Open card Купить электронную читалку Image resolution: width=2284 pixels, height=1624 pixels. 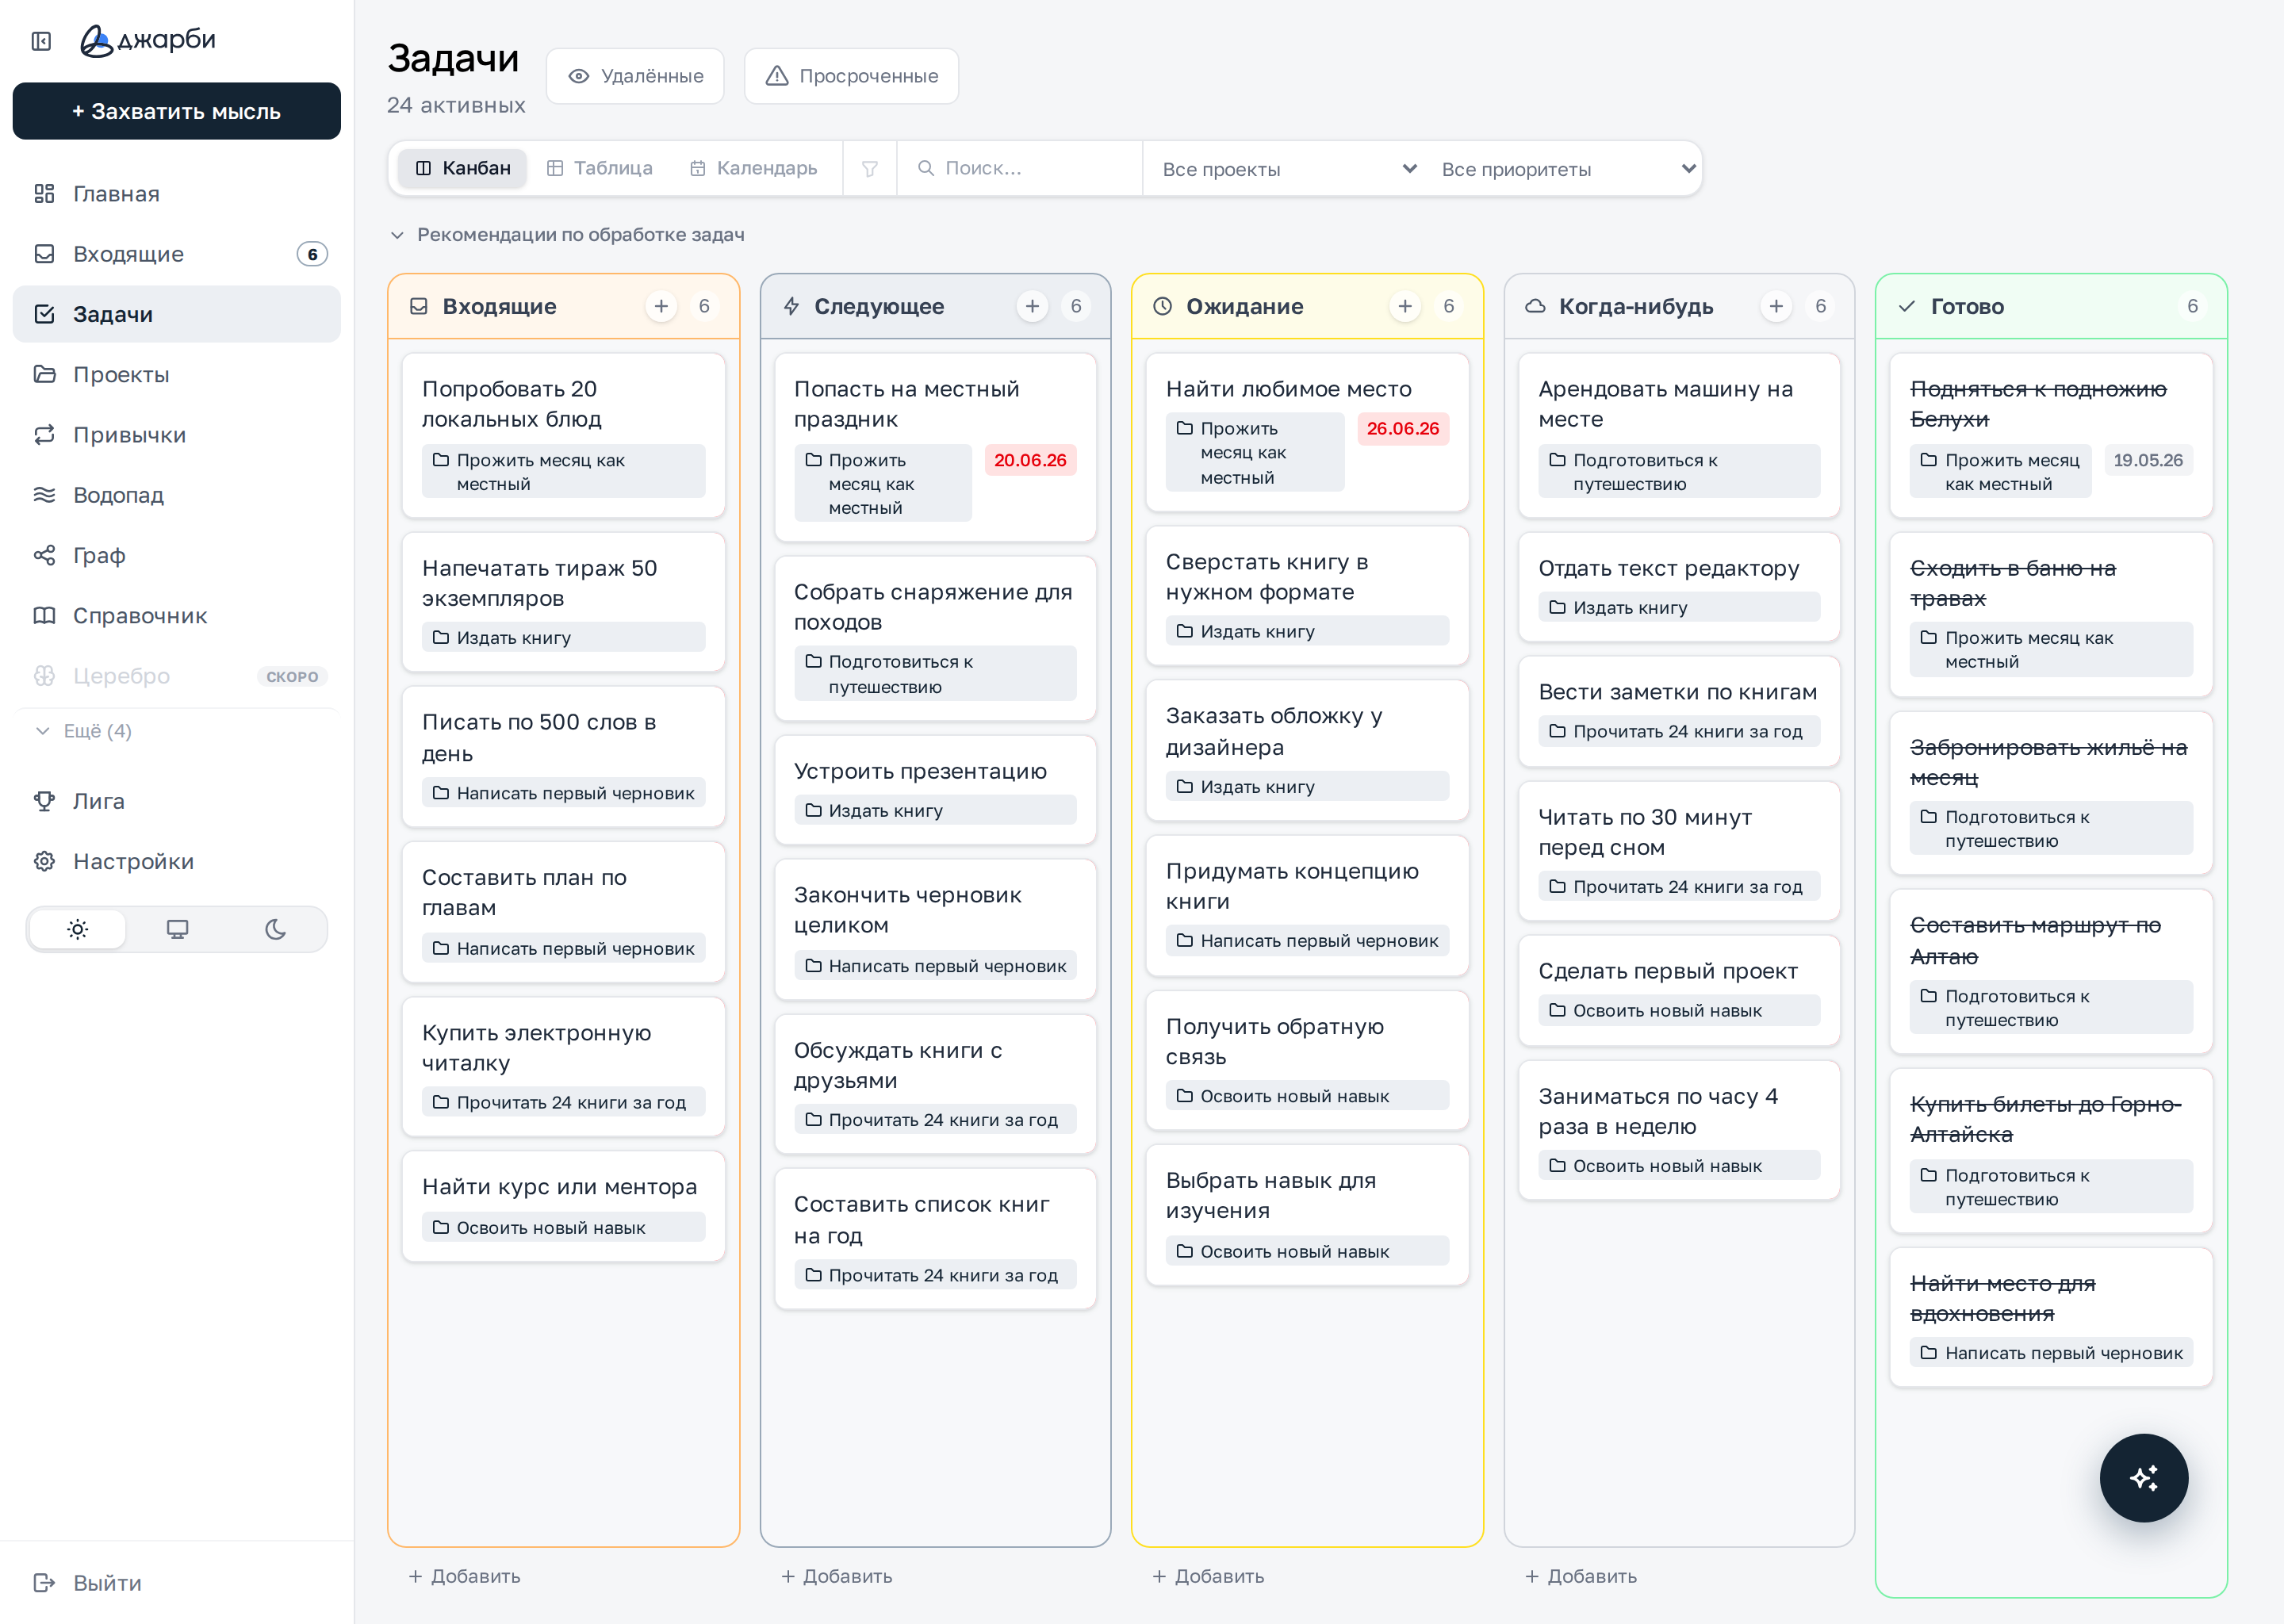(563, 1066)
